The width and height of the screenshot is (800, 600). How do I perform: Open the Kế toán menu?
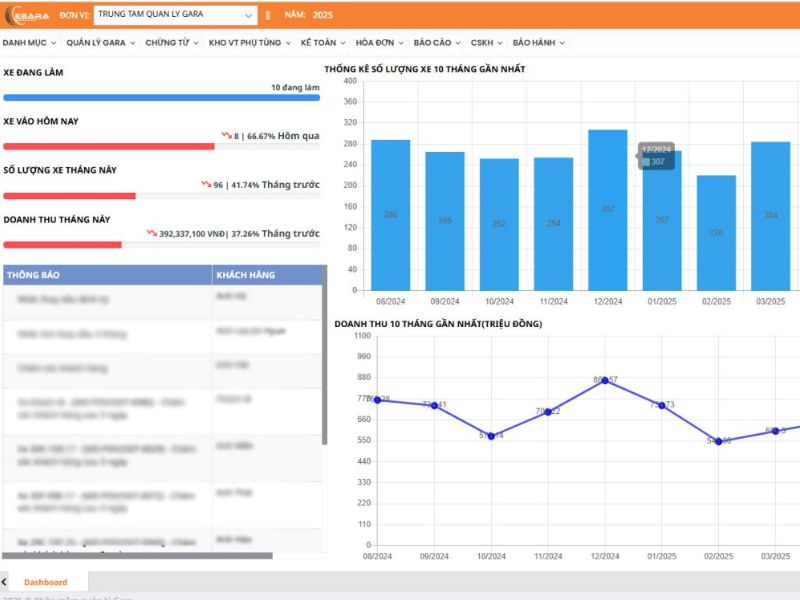[323, 43]
